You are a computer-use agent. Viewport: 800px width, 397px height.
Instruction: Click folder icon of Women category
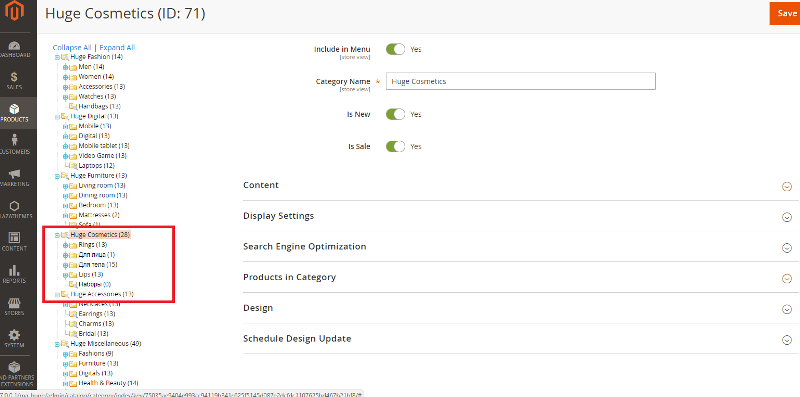tap(73, 77)
